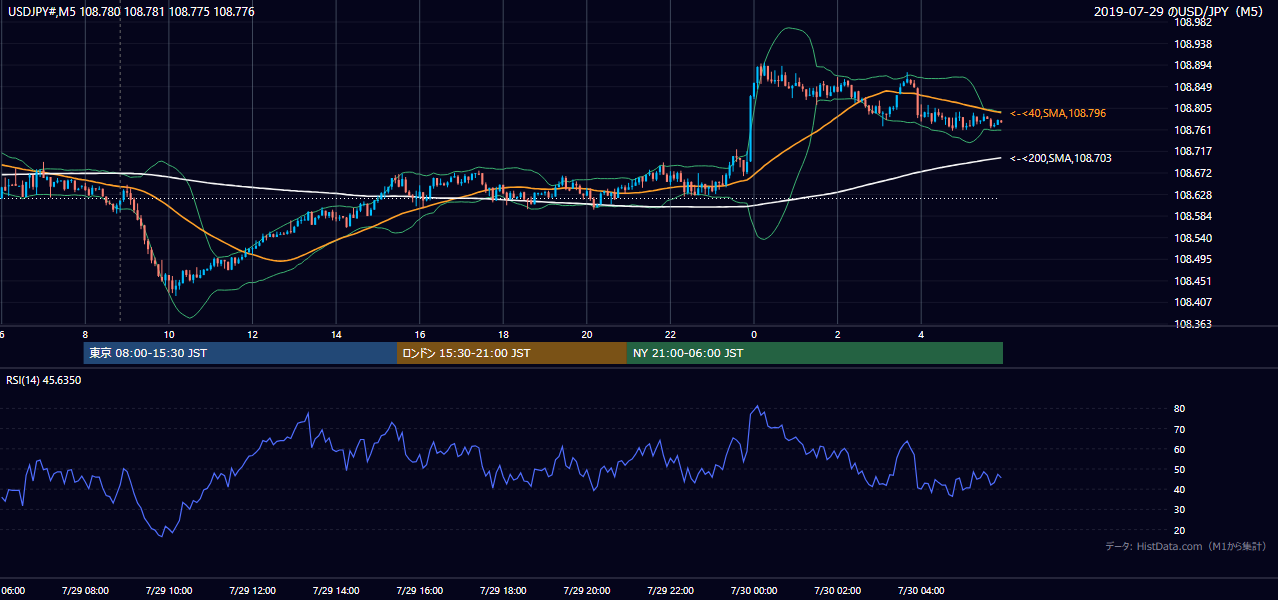Click price axis value 108.495
Image resolution: width=1278 pixels, height=600 pixels.
click(x=1193, y=260)
